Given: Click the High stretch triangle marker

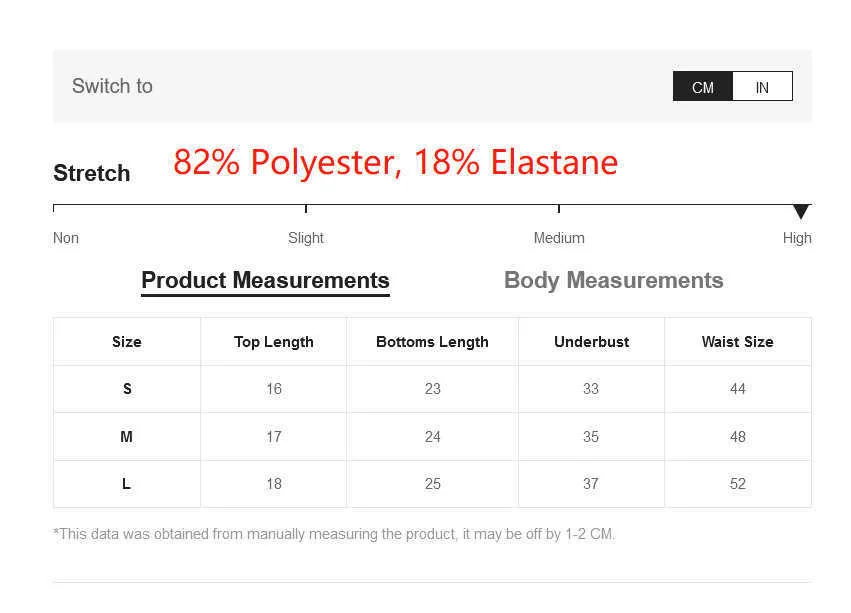Looking at the screenshot, I should coord(801,211).
